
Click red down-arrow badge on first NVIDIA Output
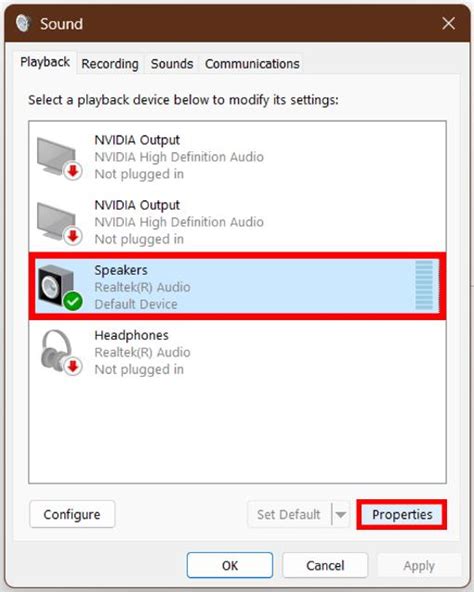point(73,171)
